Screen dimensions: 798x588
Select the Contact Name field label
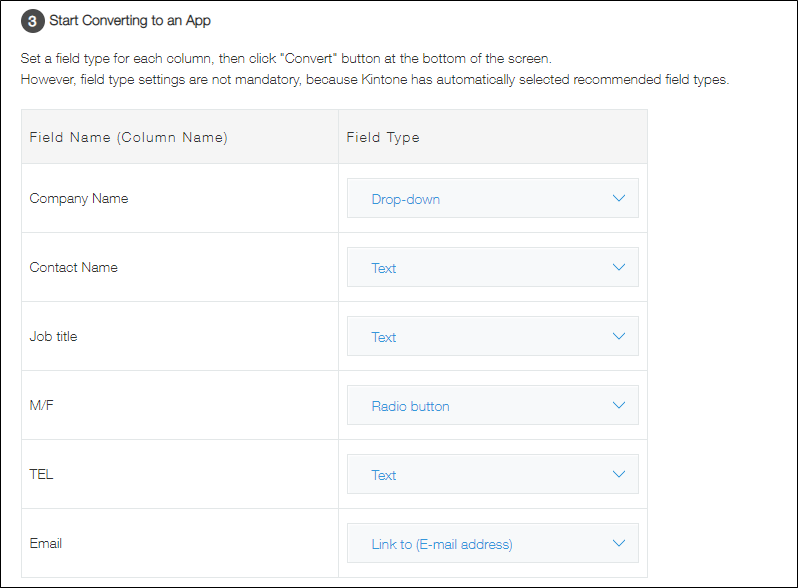(x=74, y=267)
